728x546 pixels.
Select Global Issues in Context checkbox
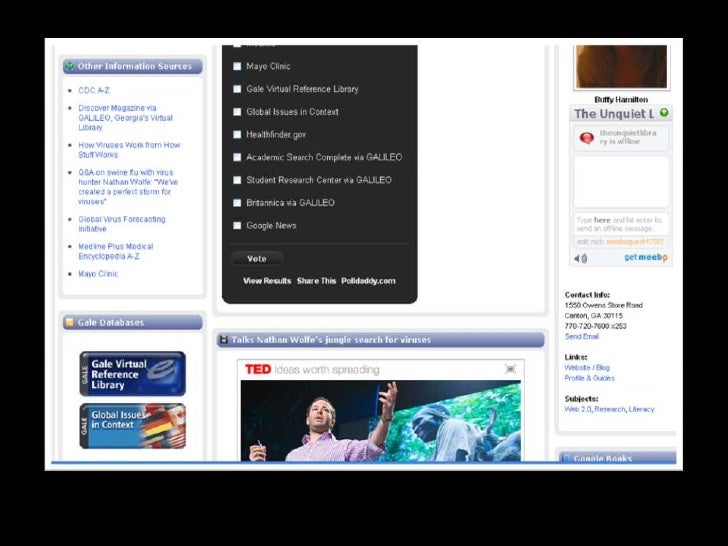tap(237, 112)
